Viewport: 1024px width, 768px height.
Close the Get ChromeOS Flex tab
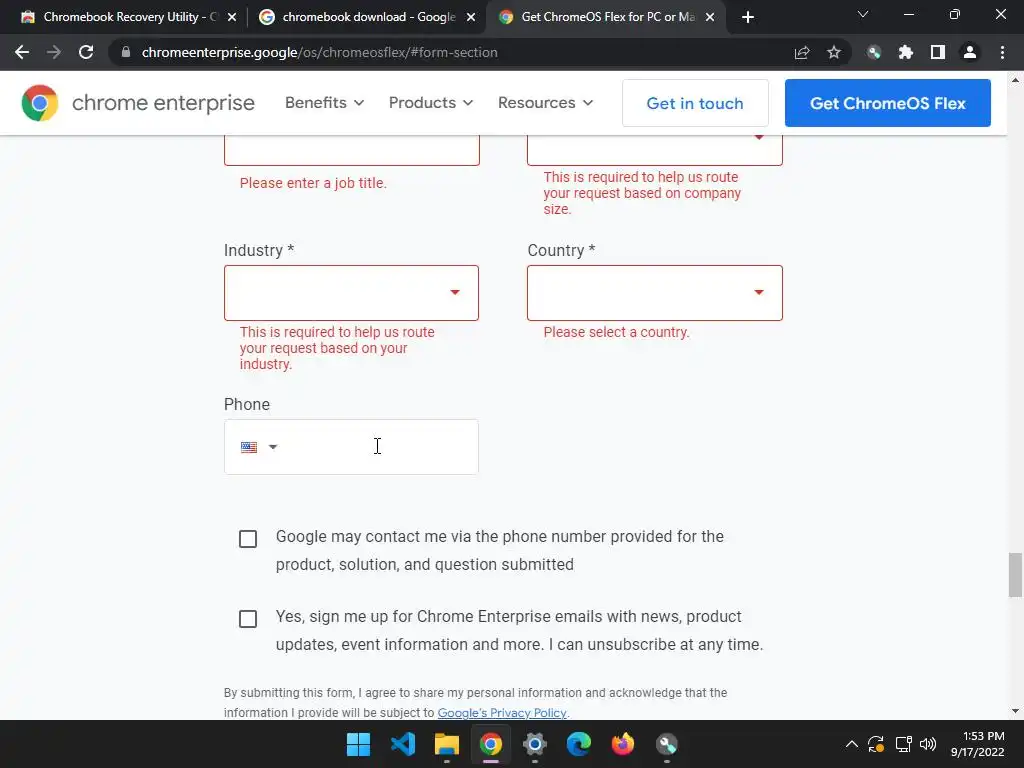coord(711,17)
